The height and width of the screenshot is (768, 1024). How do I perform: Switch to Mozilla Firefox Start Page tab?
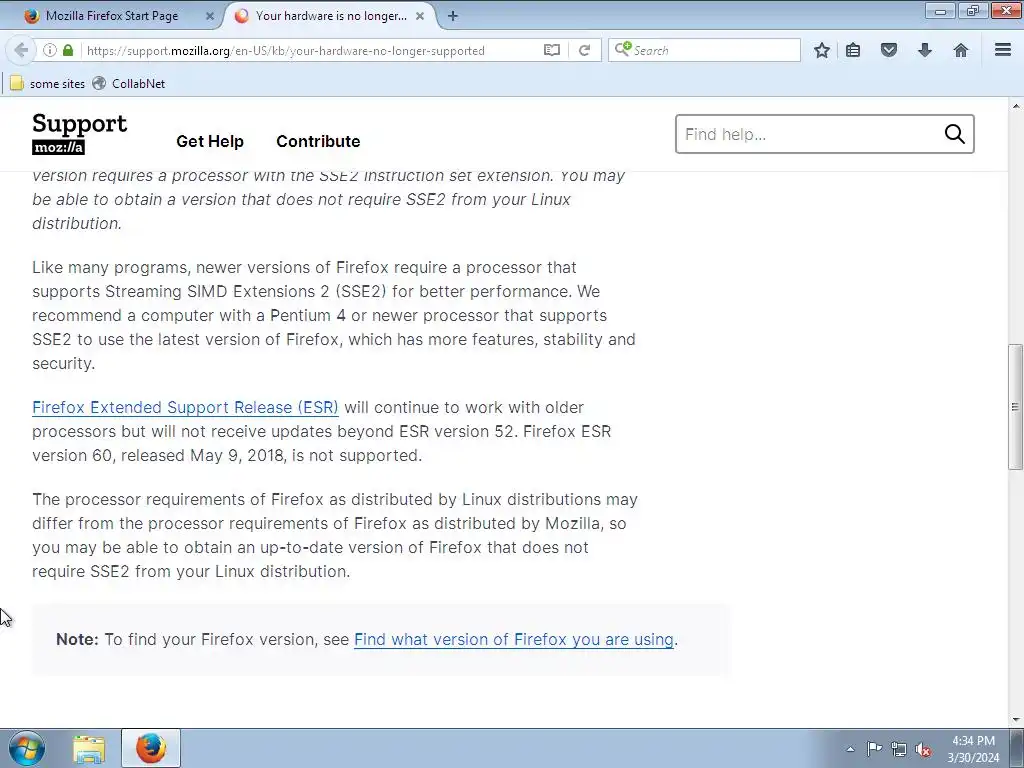pyautogui.click(x=111, y=16)
